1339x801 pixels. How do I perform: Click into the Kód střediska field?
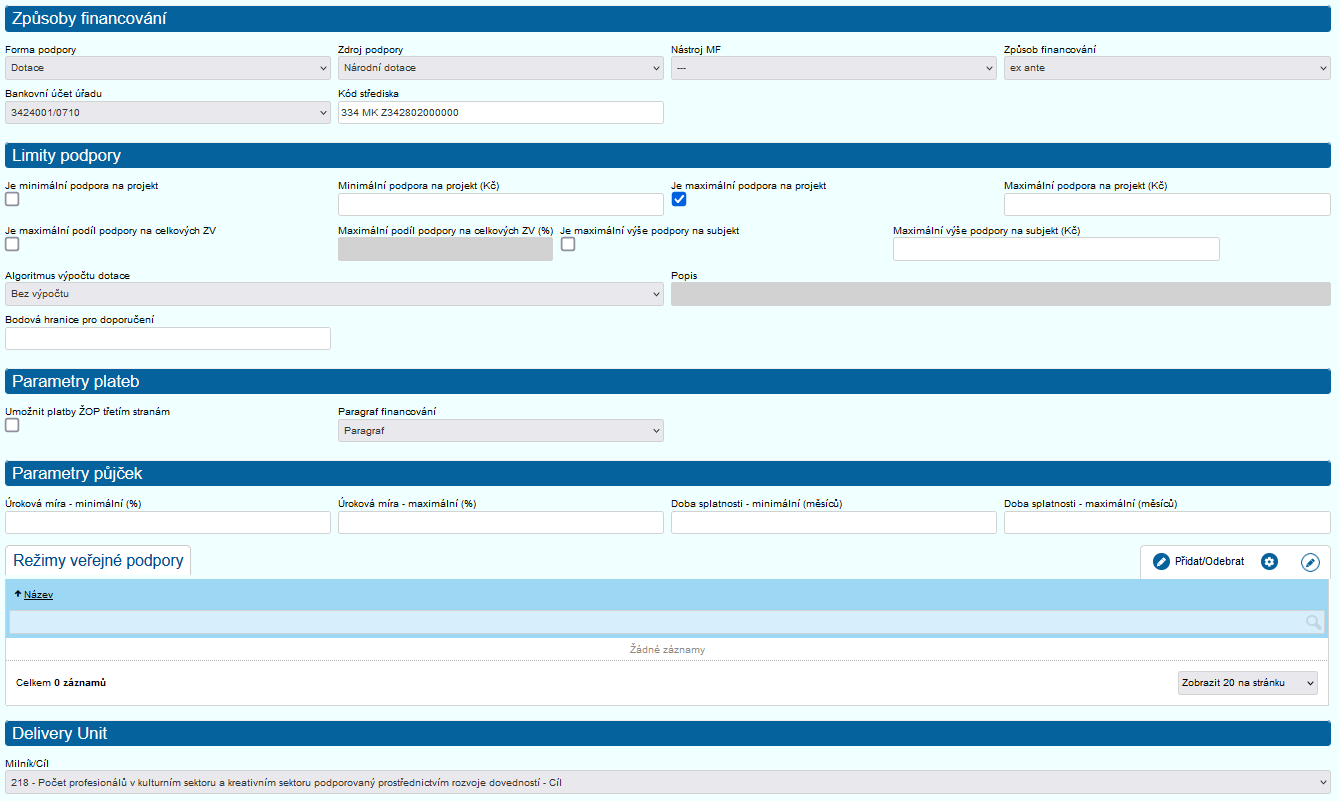coord(500,113)
